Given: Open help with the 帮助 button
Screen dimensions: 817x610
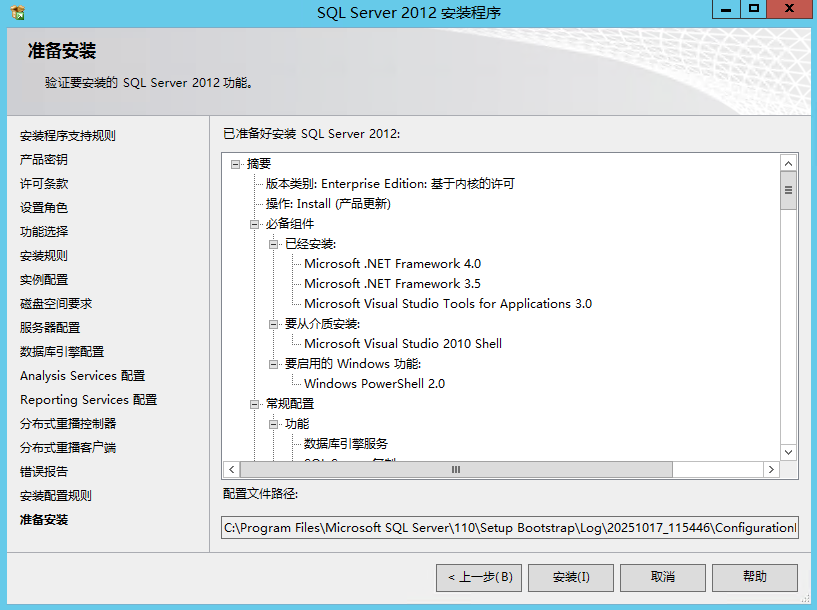Looking at the screenshot, I should (754, 577).
